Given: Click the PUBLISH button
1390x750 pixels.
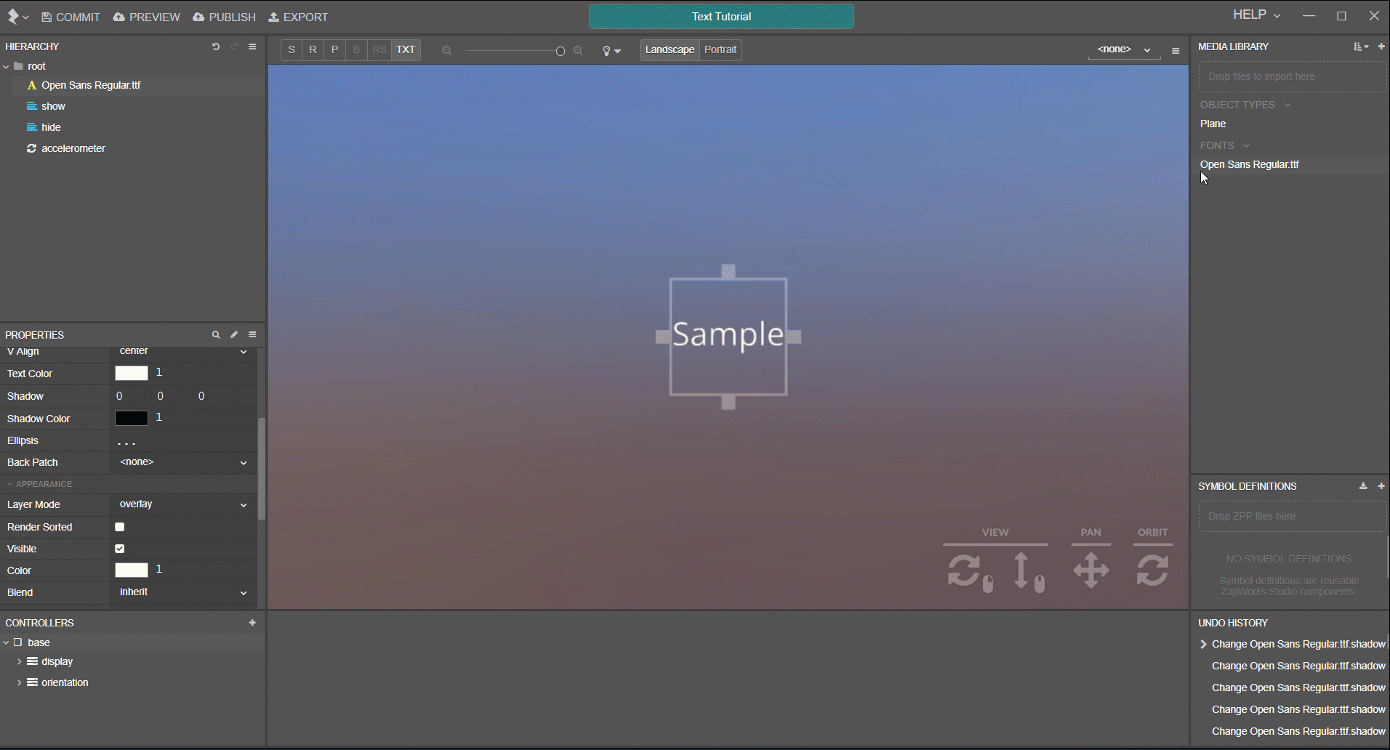Looking at the screenshot, I should [224, 17].
